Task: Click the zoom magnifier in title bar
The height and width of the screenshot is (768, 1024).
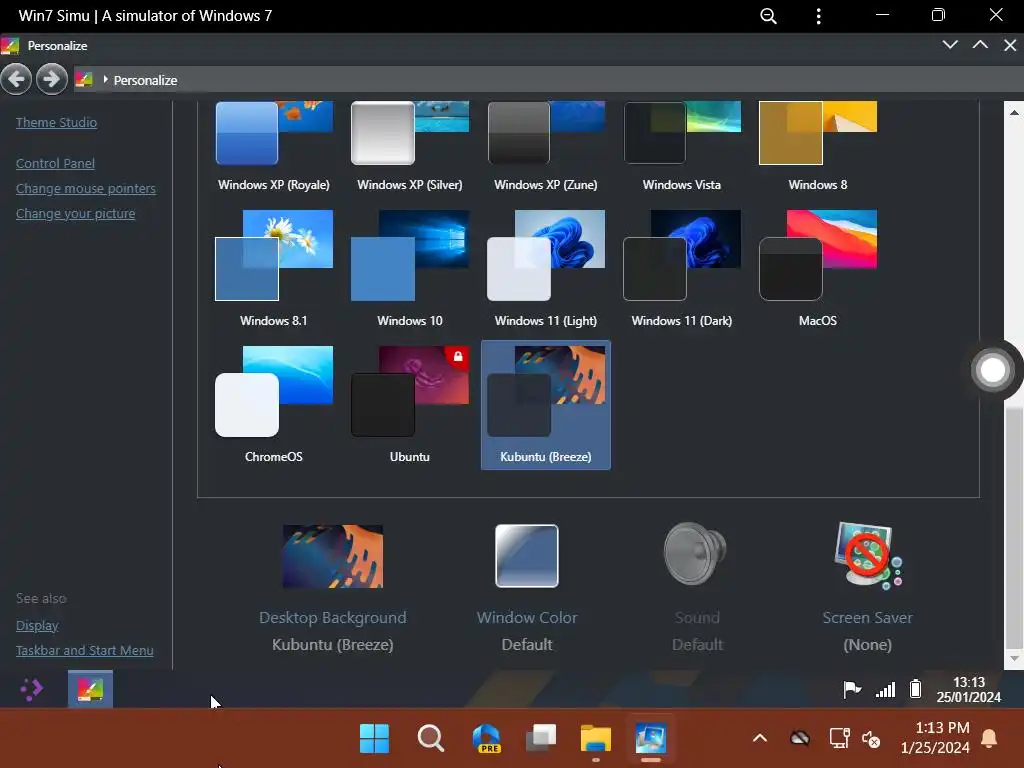Action: click(x=769, y=16)
